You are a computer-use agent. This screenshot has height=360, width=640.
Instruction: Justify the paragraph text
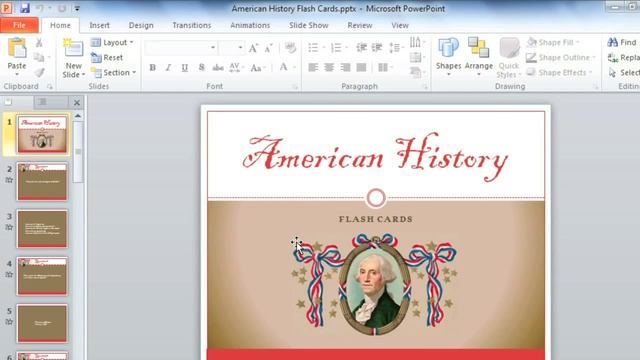[361, 67]
